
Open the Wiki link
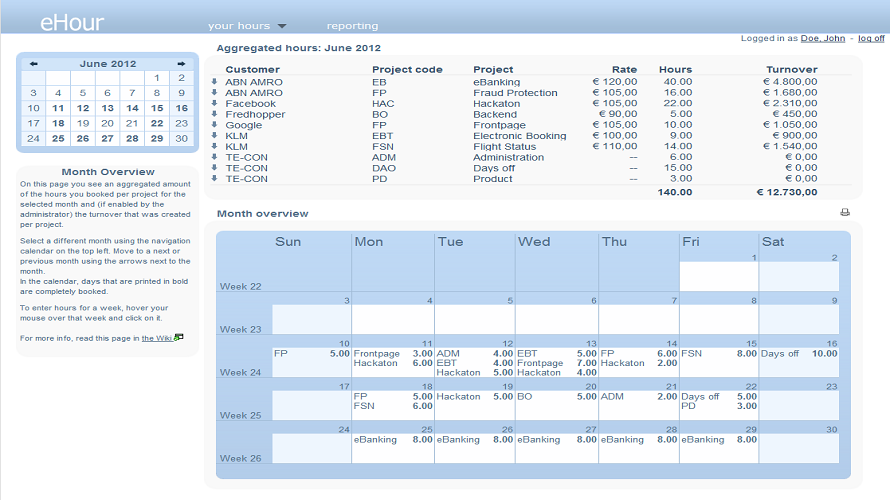[157, 338]
